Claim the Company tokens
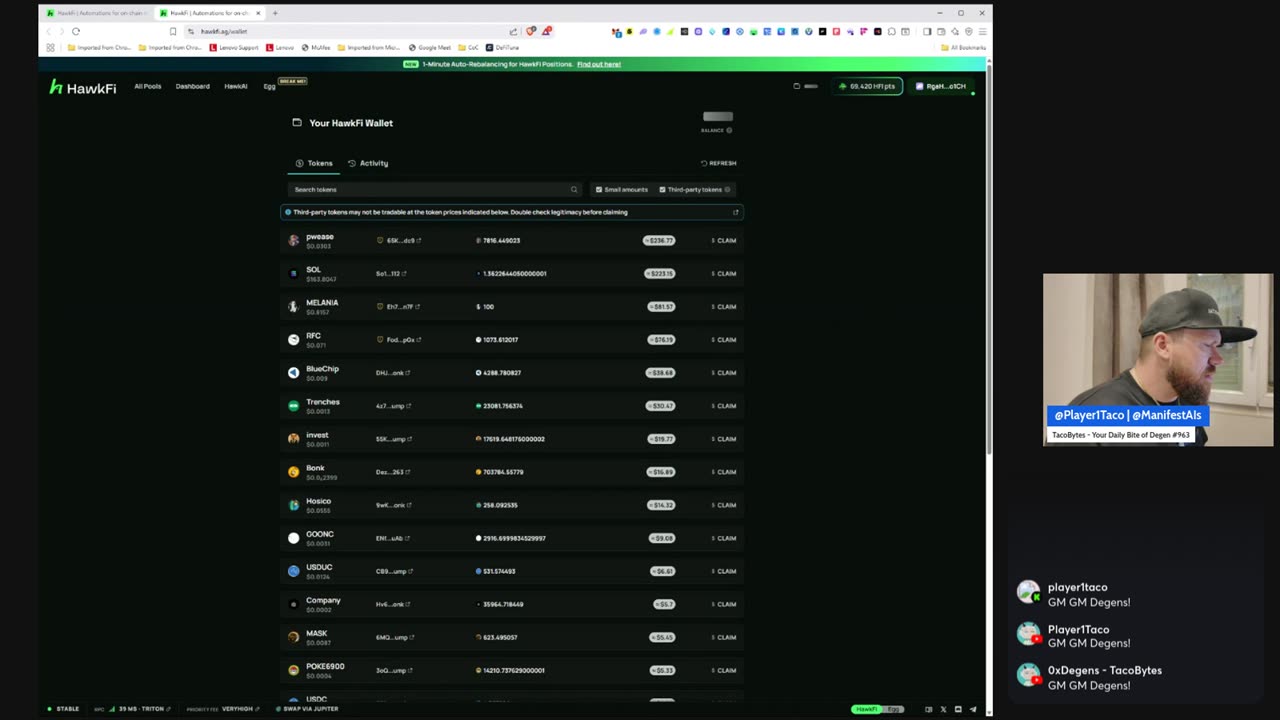This screenshot has width=1280, height=720. (x=724, y=603)
